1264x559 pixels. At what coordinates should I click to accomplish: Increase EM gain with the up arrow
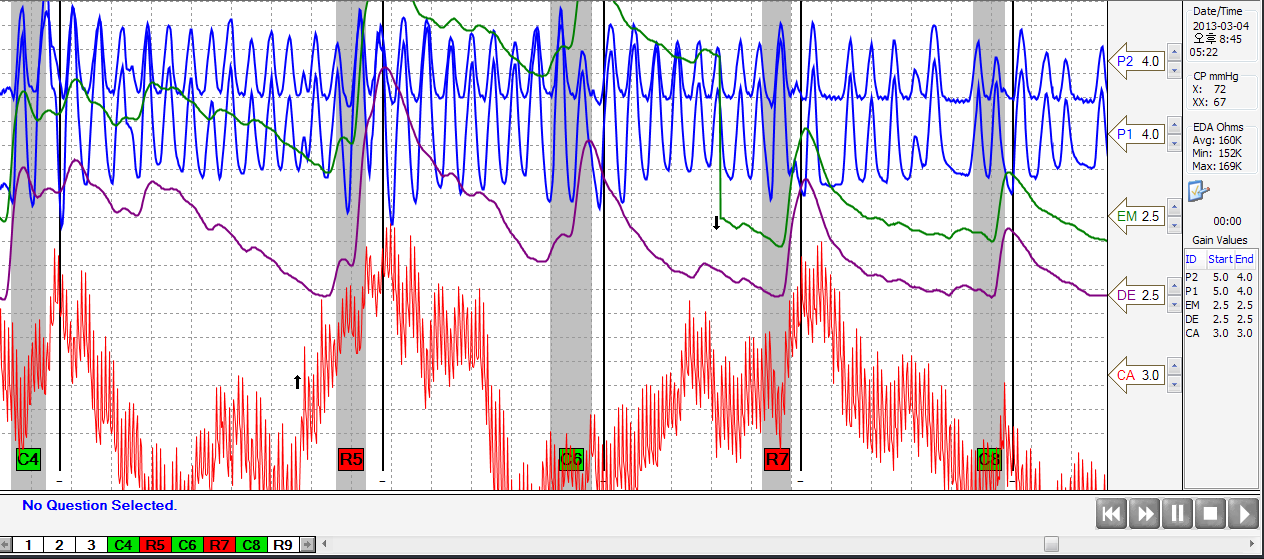tap(1174, 208)
